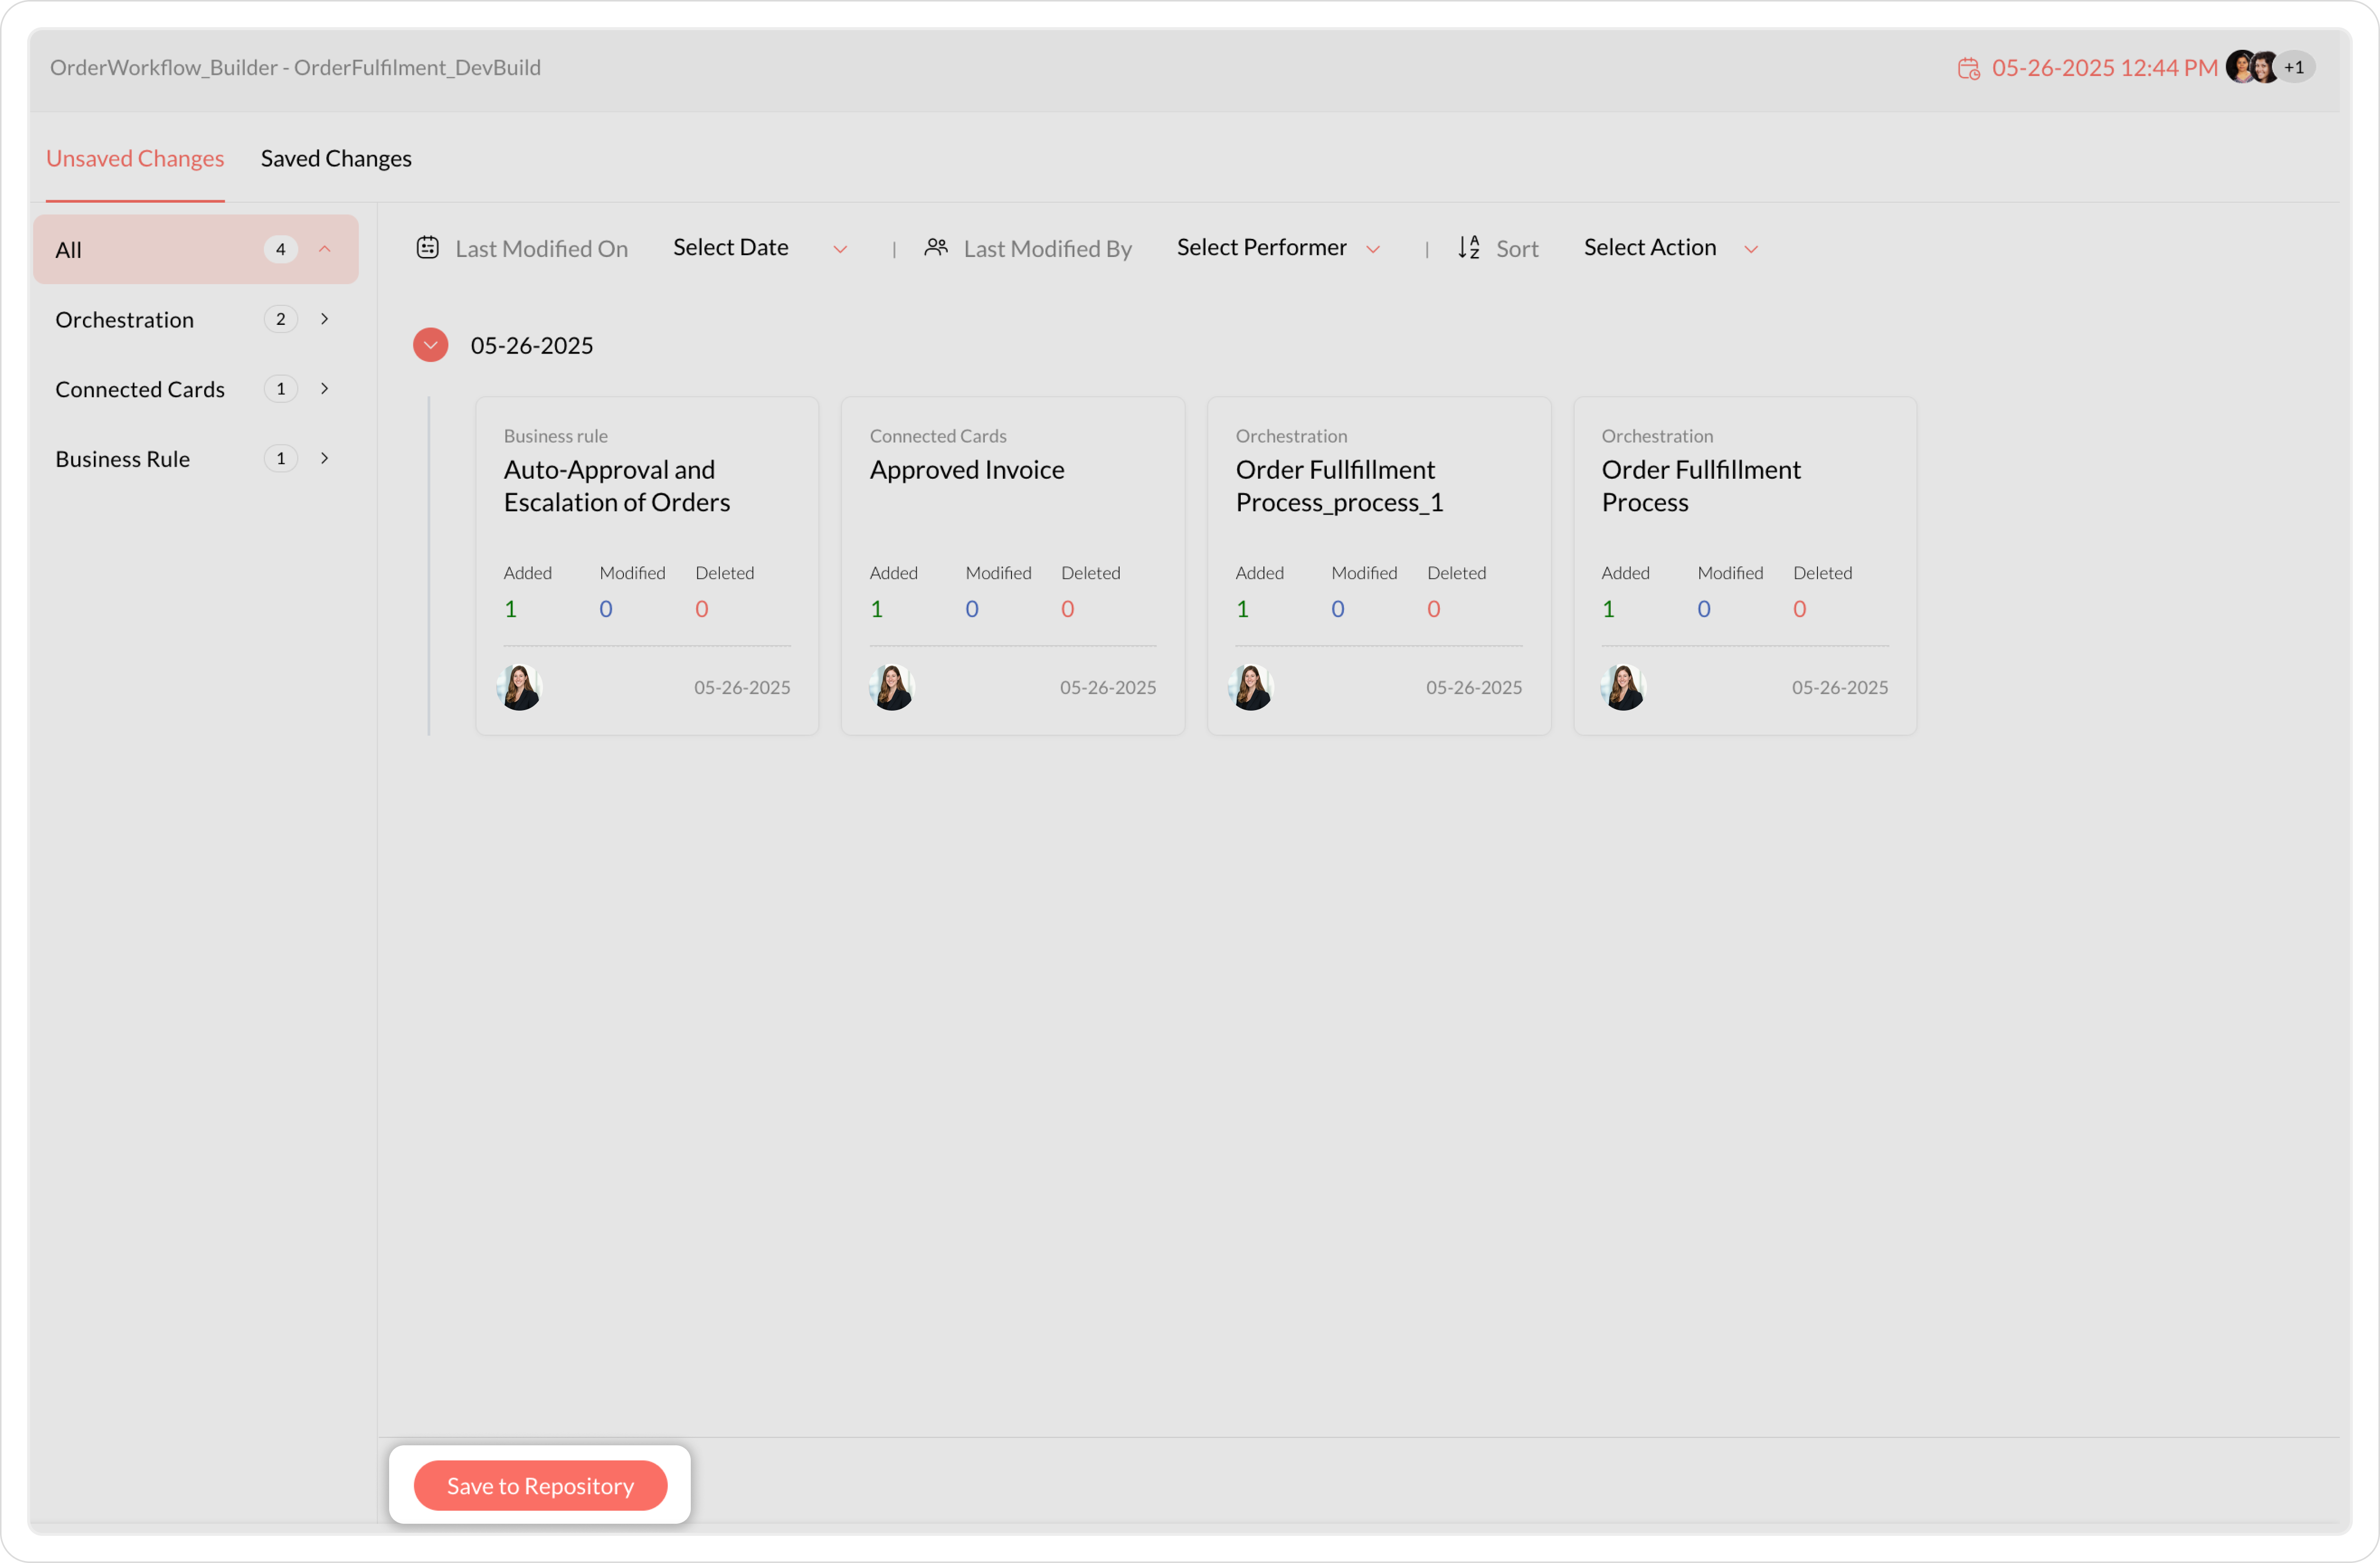Viewport: 2380px width, 1563px height.
Task: Expand the Connected Cards category
Action: pyautogui.click(x=325, y=389)
